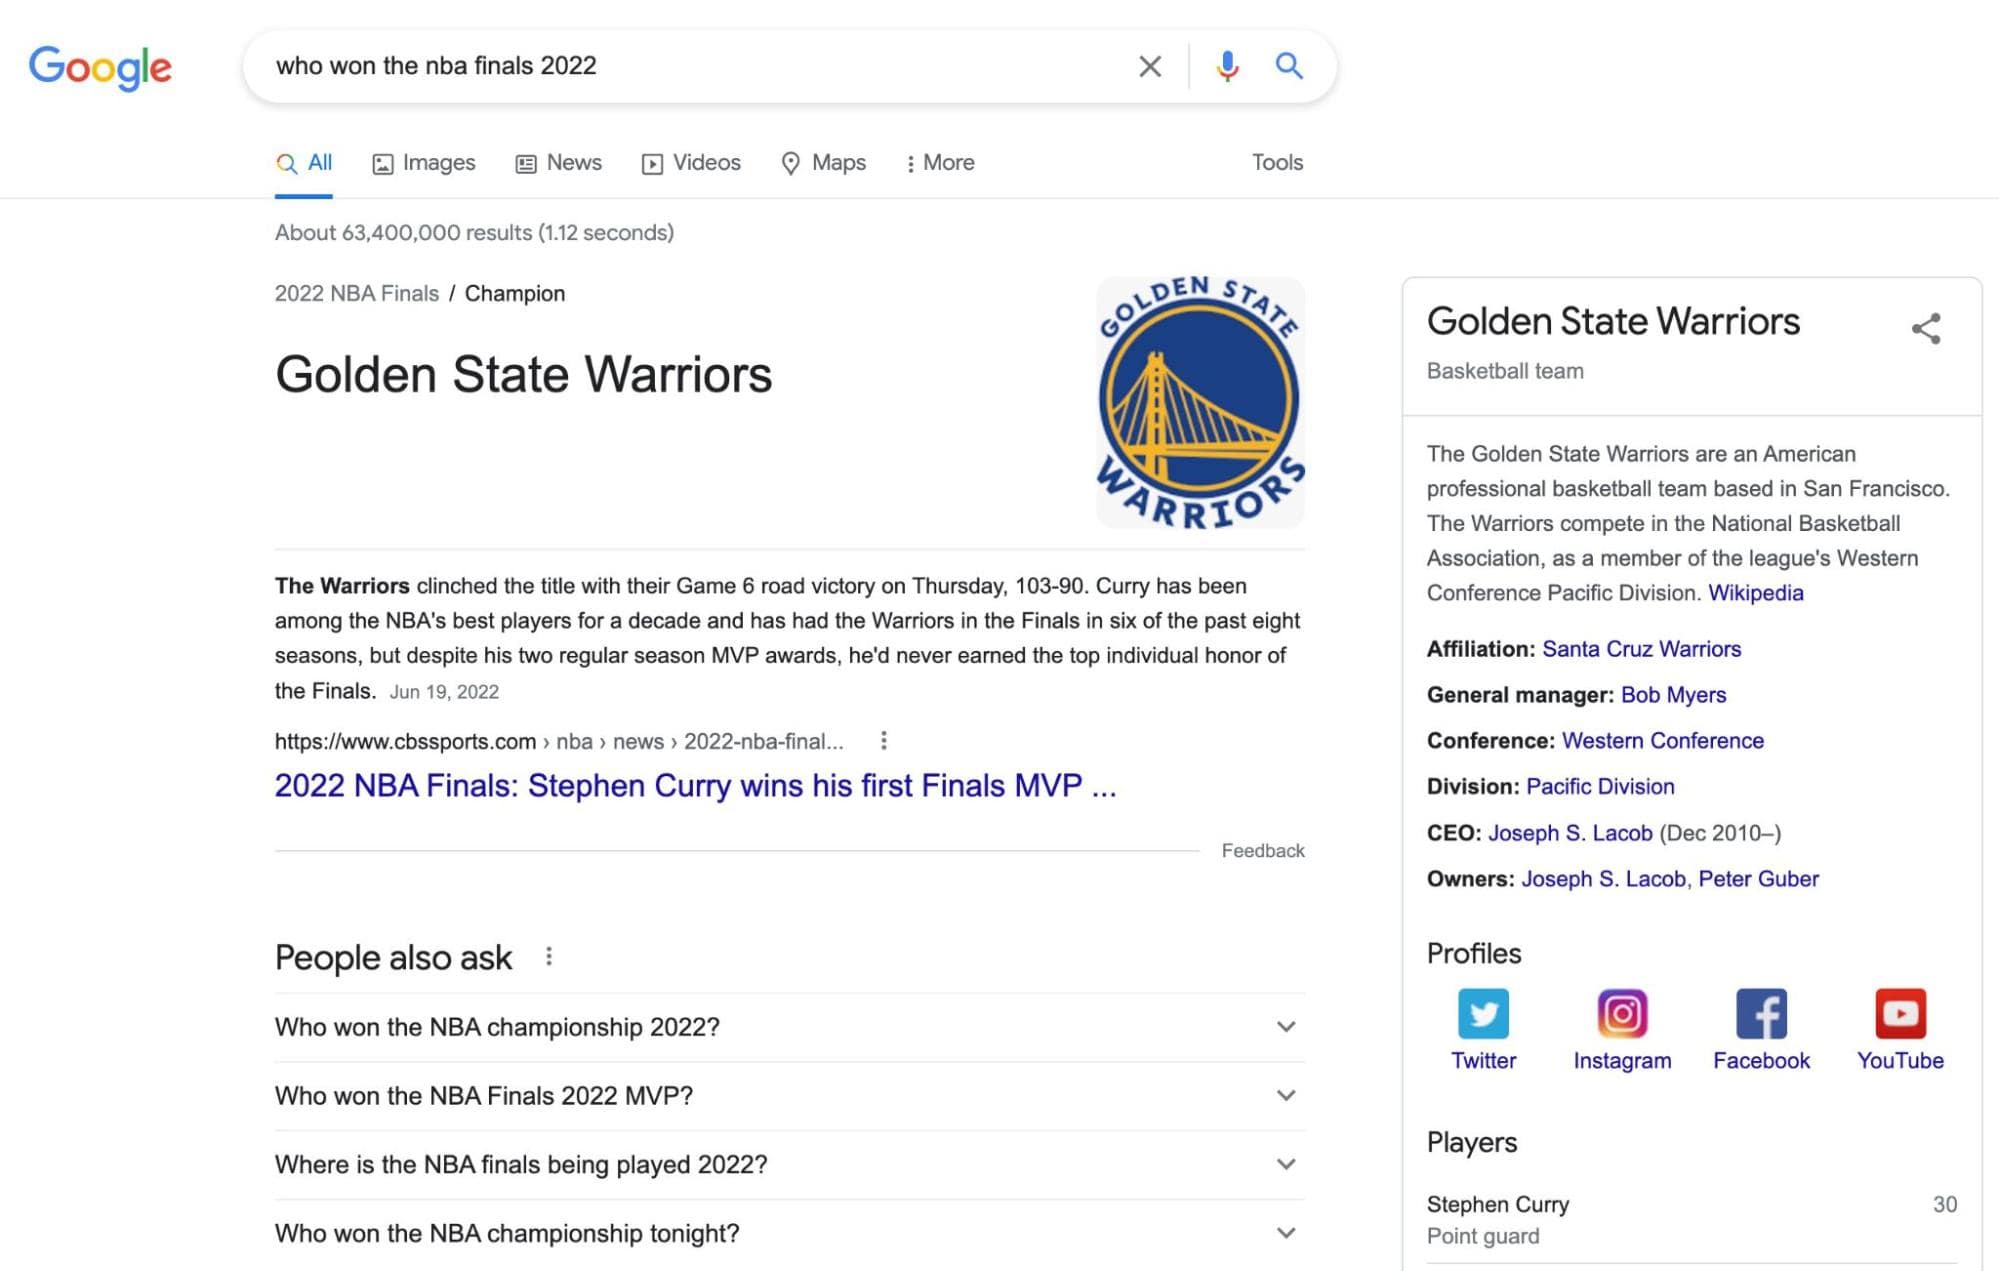Share the Golden State Warriors knowledge panel
Image resolution: width=1999 pixels, height=1271 pixels.
click(x=1926, y=329)
